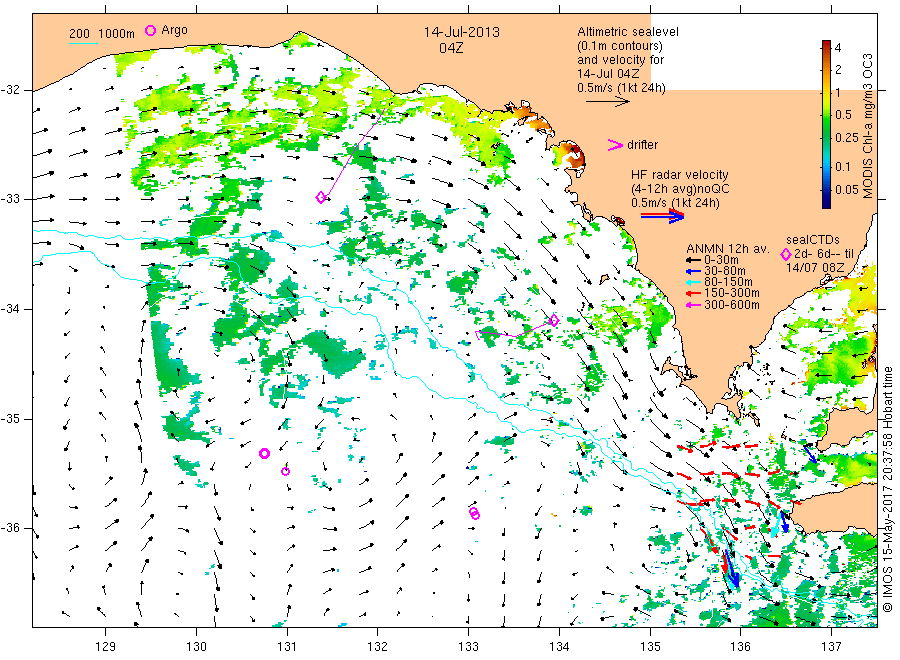The image size is (900, 660).
Task: Click the latitude axis label '-32'
Action: coord(10,90)
